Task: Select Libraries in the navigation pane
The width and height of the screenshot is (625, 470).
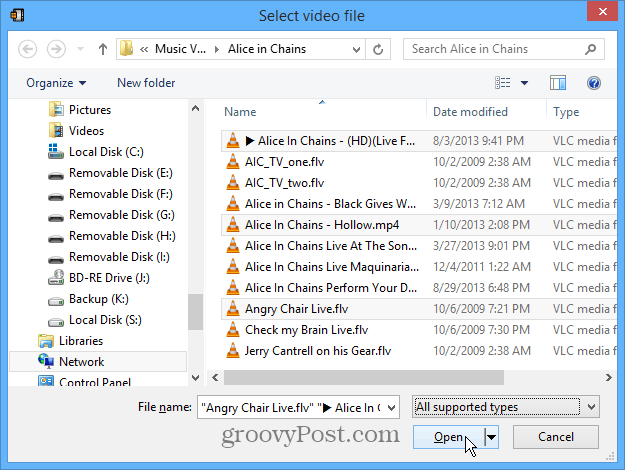Action: (x=81, y=341)
